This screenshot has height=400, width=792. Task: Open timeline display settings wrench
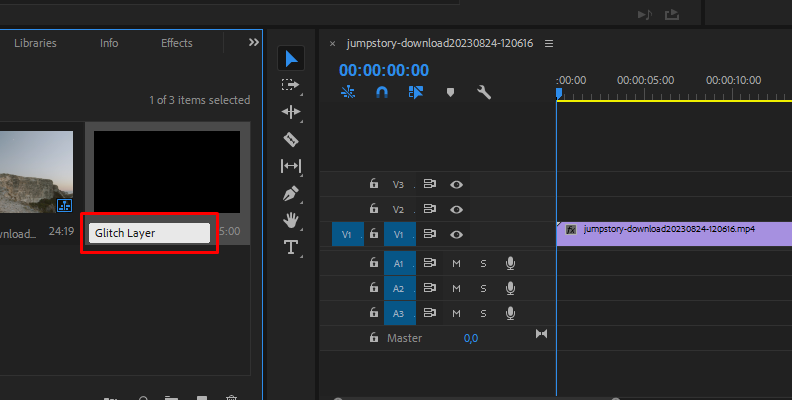click(484, 92)
